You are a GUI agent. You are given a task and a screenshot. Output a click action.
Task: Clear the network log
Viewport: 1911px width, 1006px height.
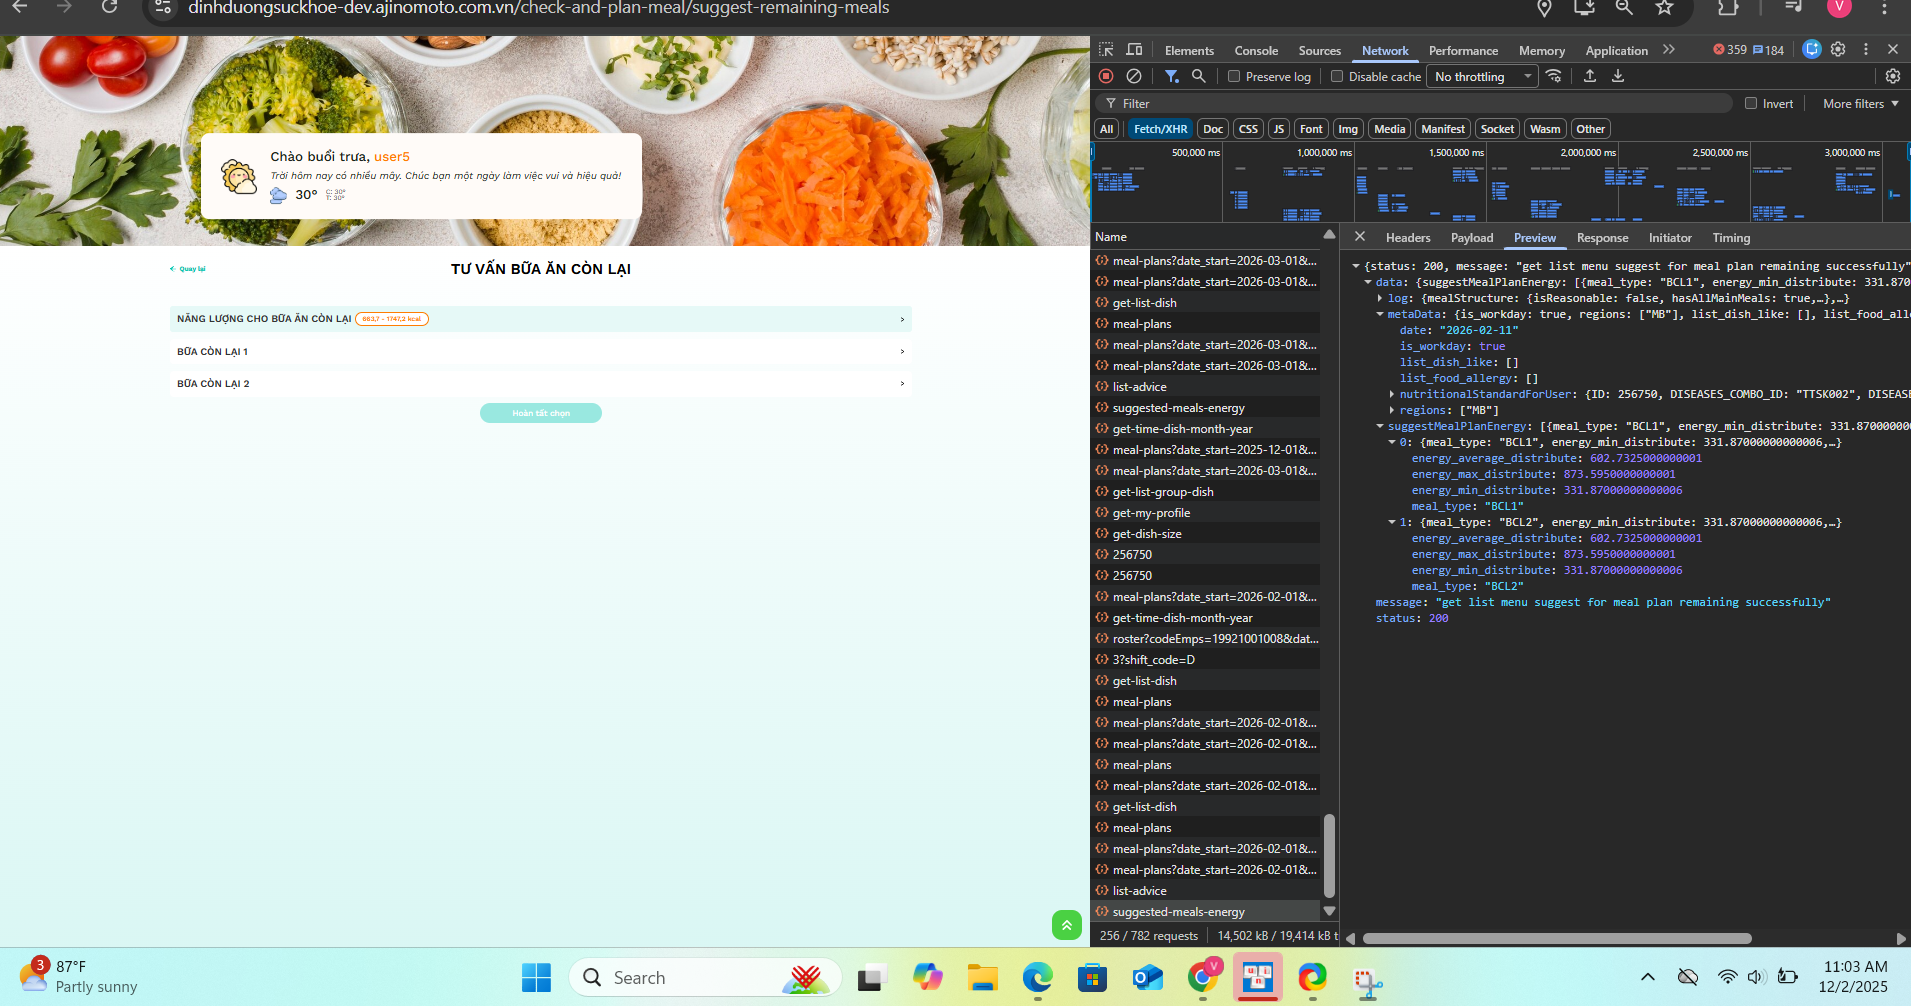pos(1134,76)
